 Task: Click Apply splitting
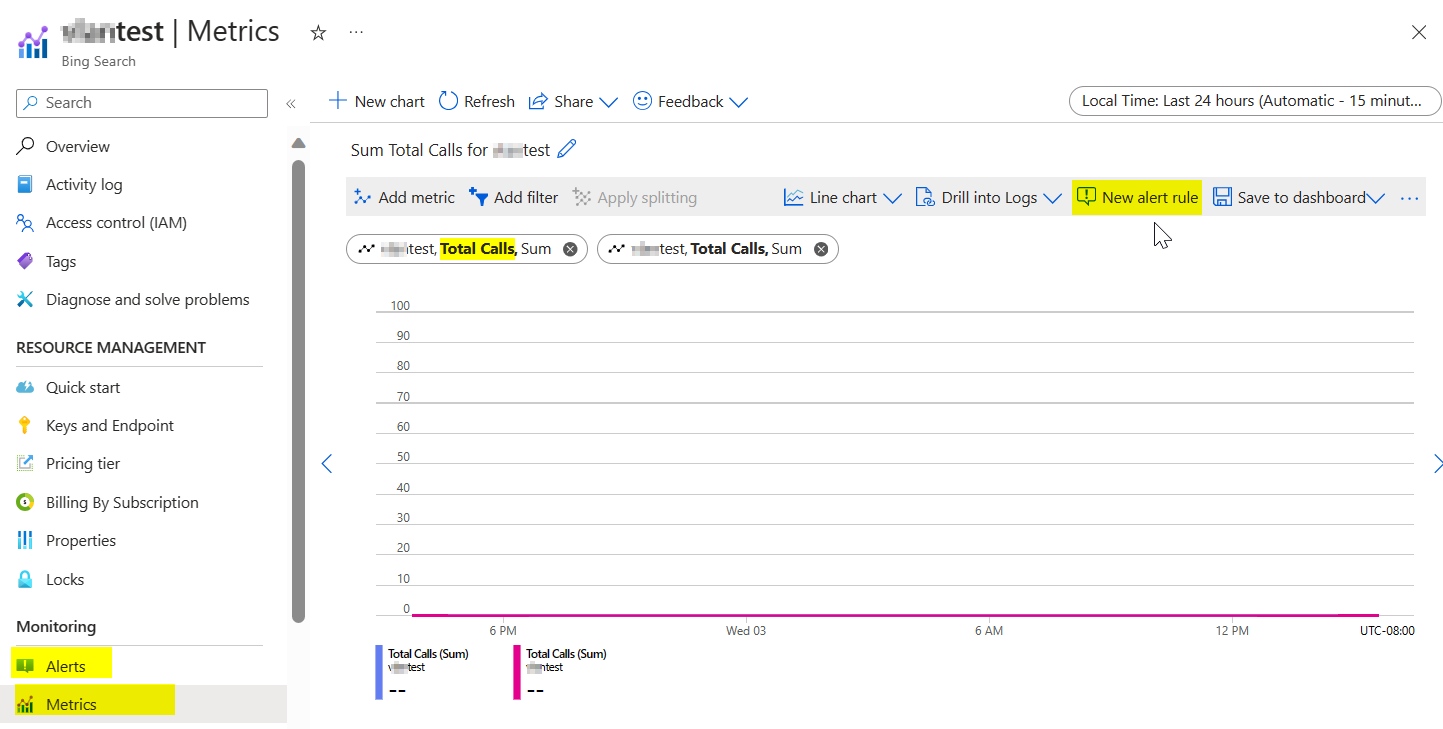pos(634,198)
